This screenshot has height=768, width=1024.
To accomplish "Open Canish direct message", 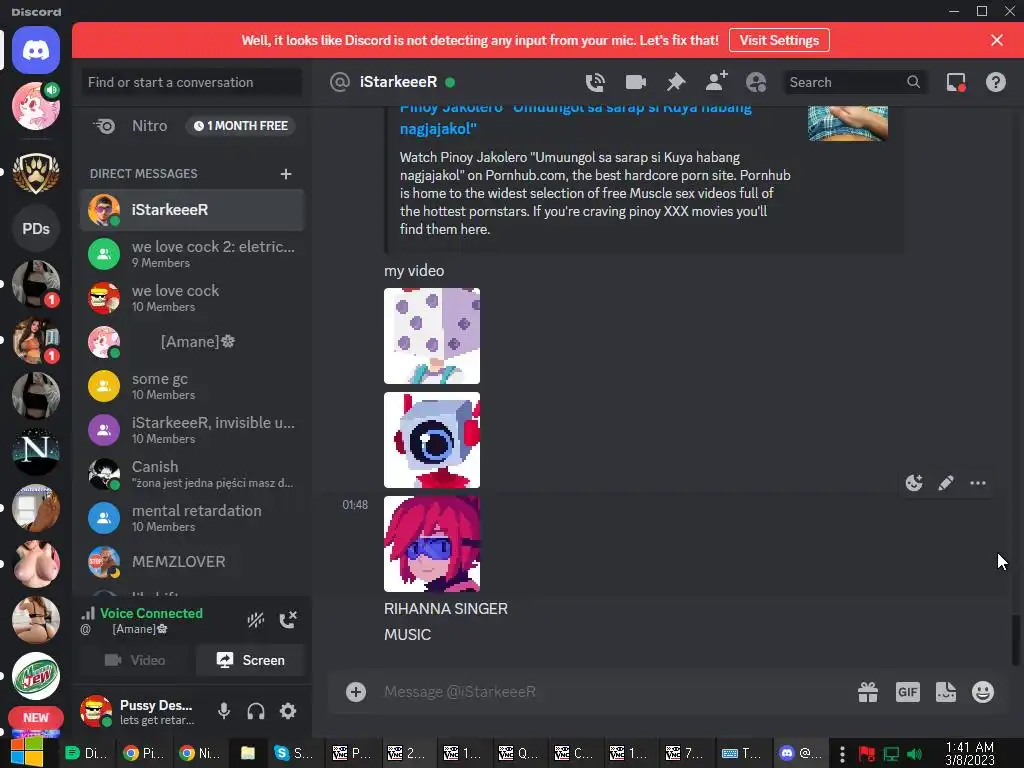I will (192, 473).
